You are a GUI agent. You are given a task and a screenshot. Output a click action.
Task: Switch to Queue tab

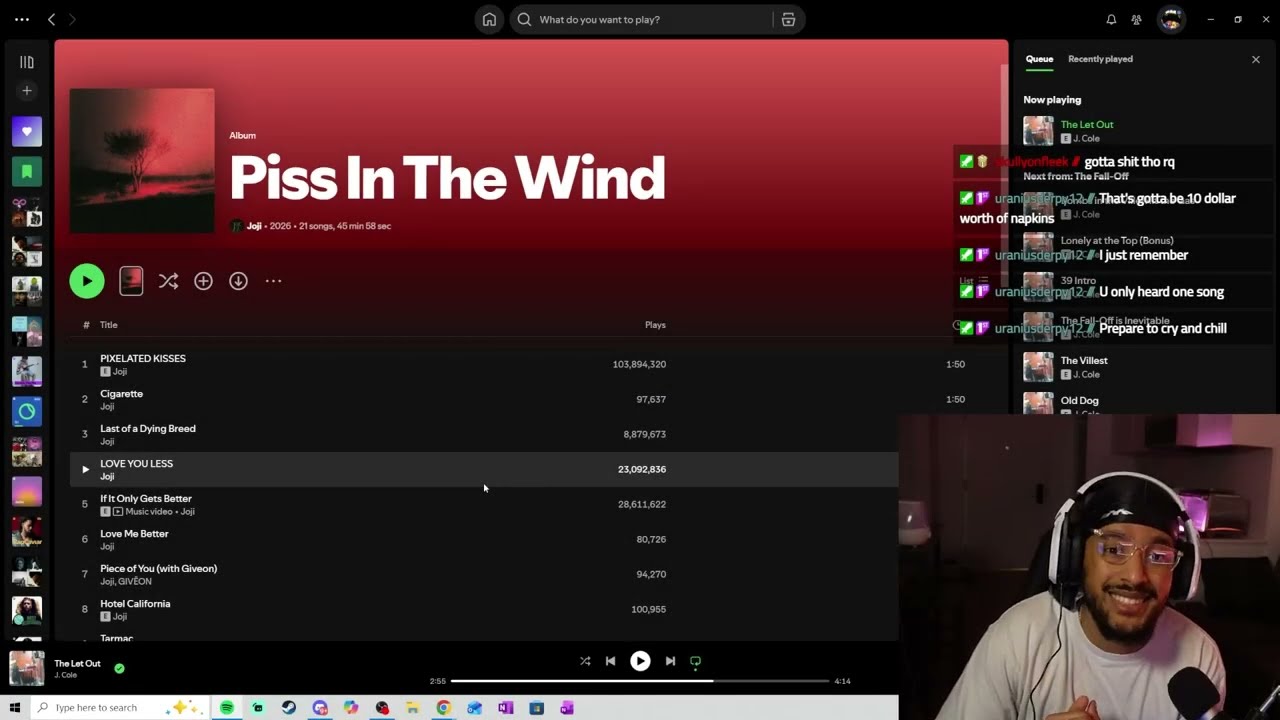click(1039, 59)
